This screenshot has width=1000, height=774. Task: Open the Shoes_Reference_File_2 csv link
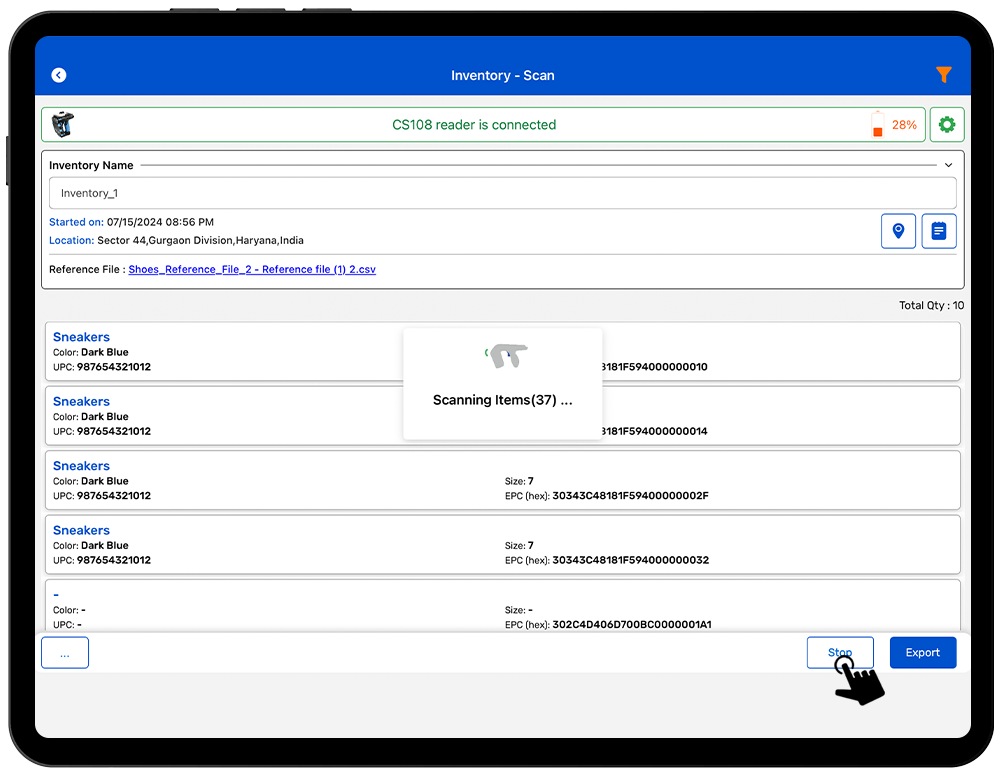[x=252, y=270]
